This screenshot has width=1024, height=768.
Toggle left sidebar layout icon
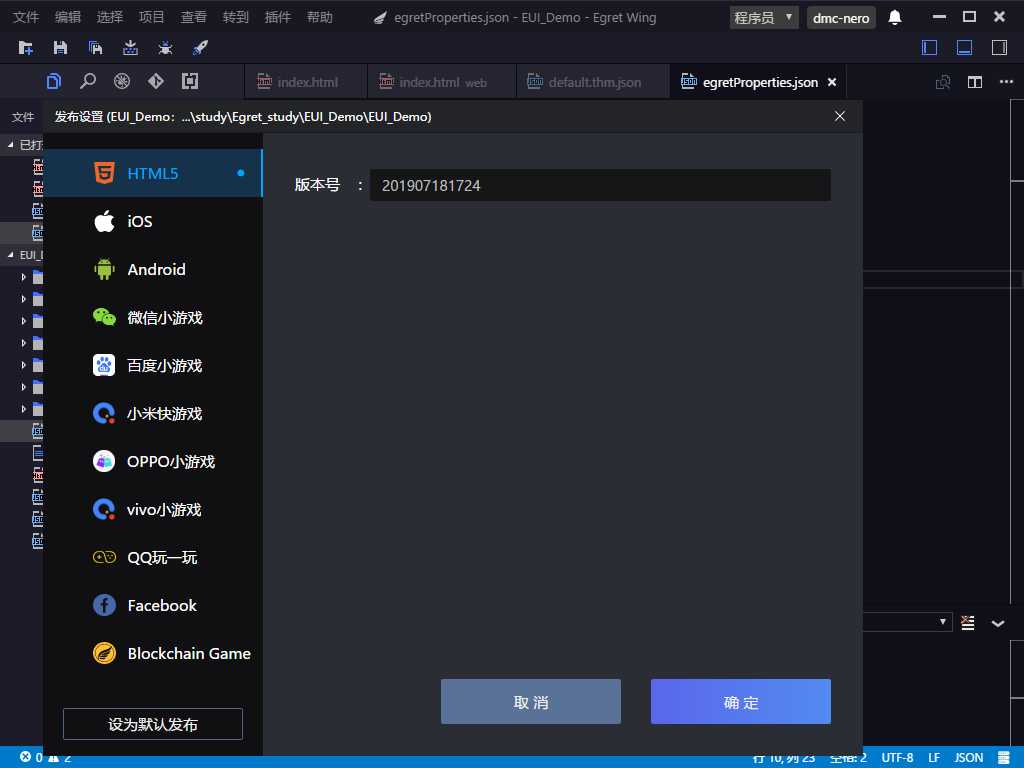point(929,48)
